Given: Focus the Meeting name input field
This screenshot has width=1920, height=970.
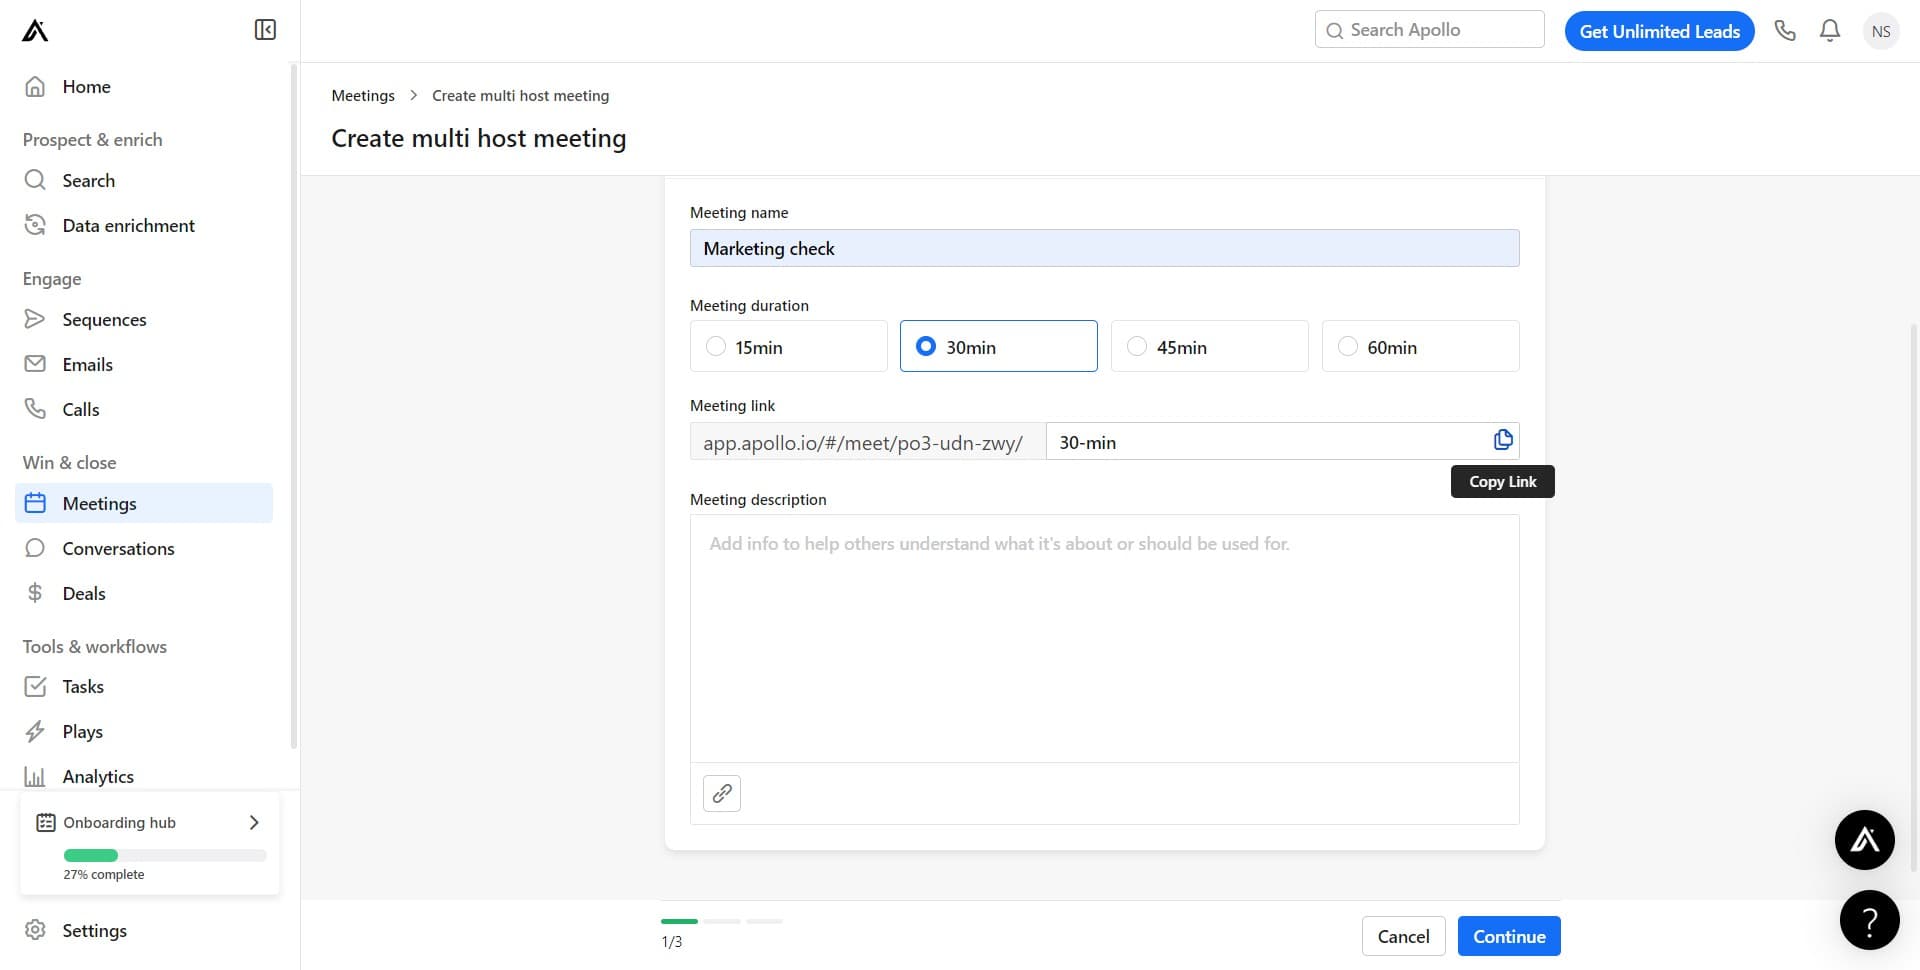Looking at the screenshot, I should 1104,248.
